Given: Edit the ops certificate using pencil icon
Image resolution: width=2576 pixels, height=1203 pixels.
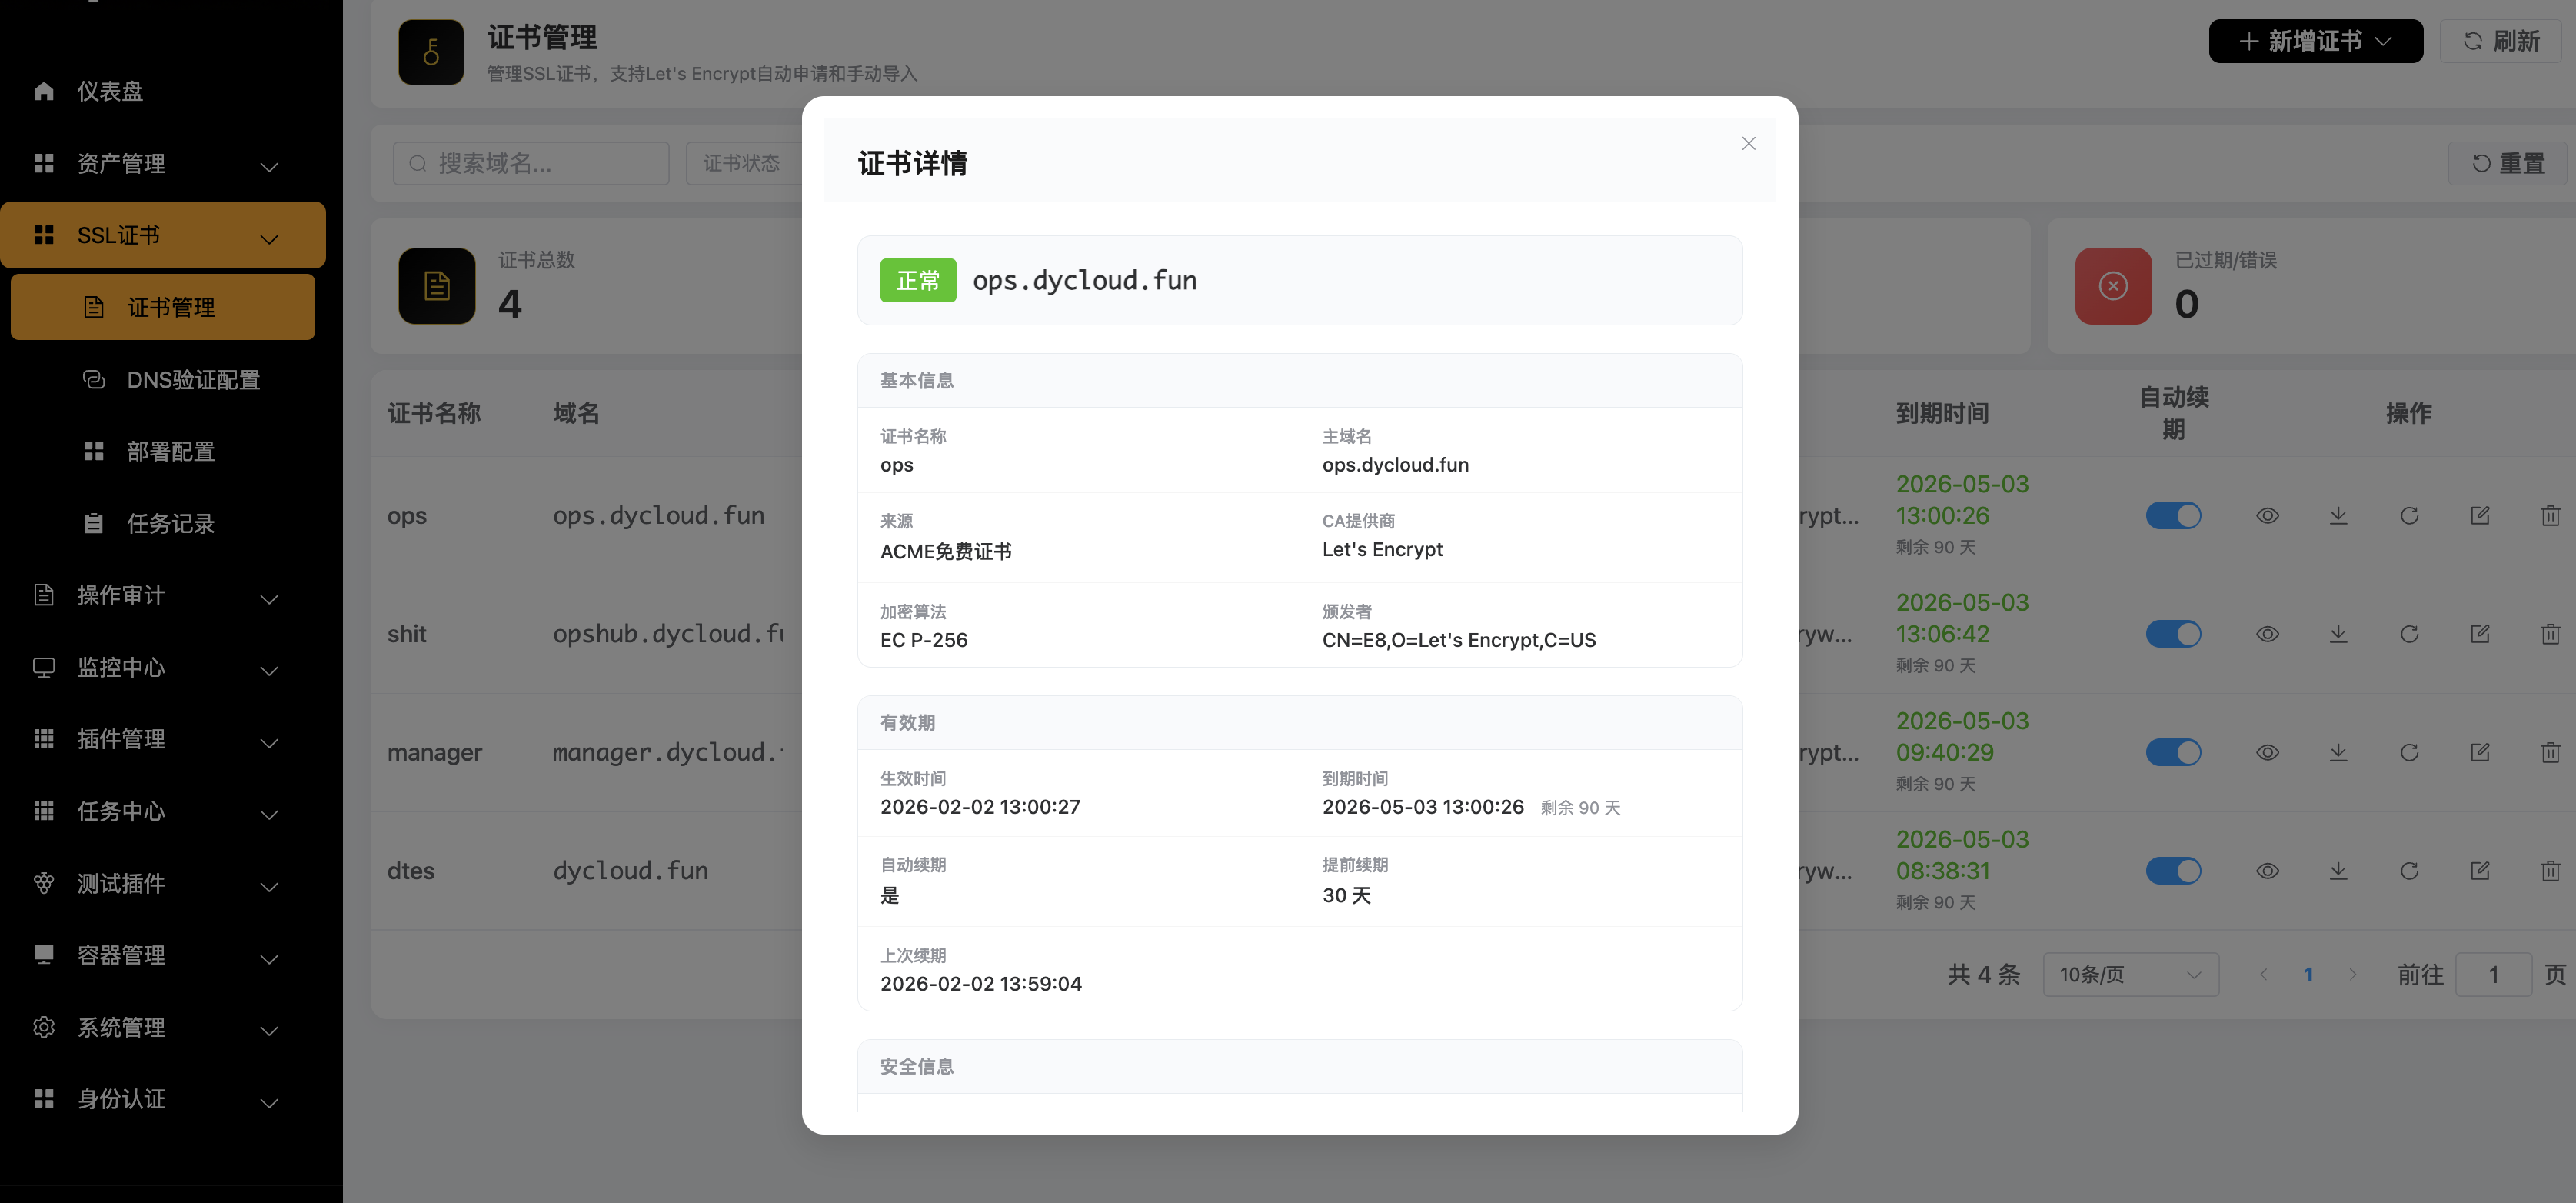Looking at the screenshot, I should coord(2481,515).
